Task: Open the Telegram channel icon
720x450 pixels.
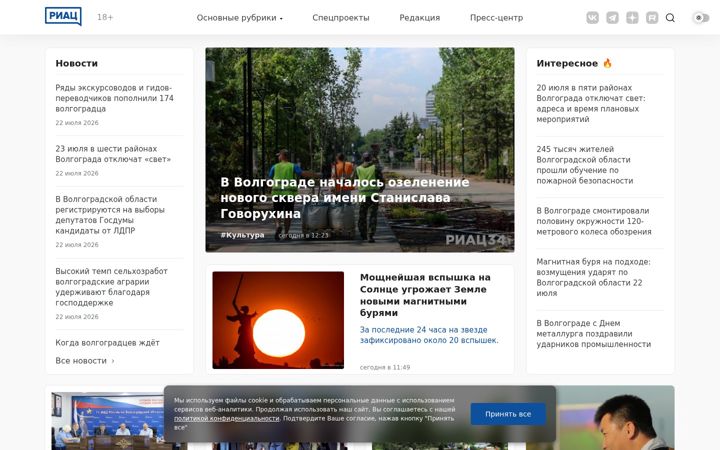Action: 612,17
